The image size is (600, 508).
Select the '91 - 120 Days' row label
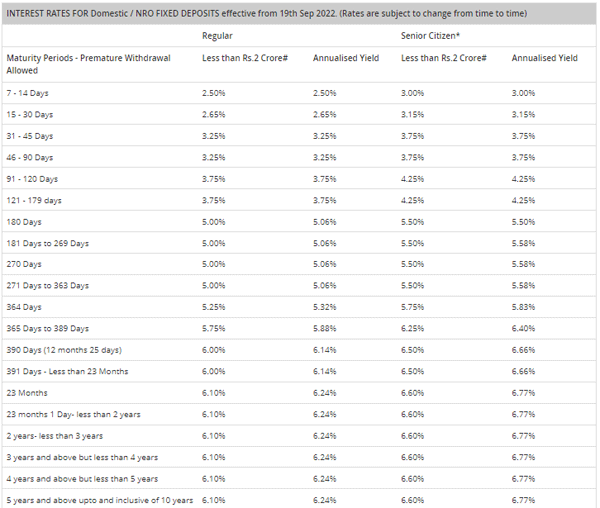[x=32, y=179]
